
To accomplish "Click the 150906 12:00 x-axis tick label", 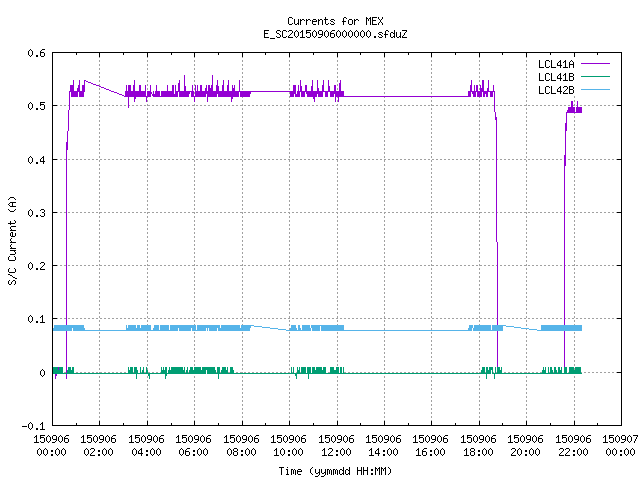I will pos(336,446).
